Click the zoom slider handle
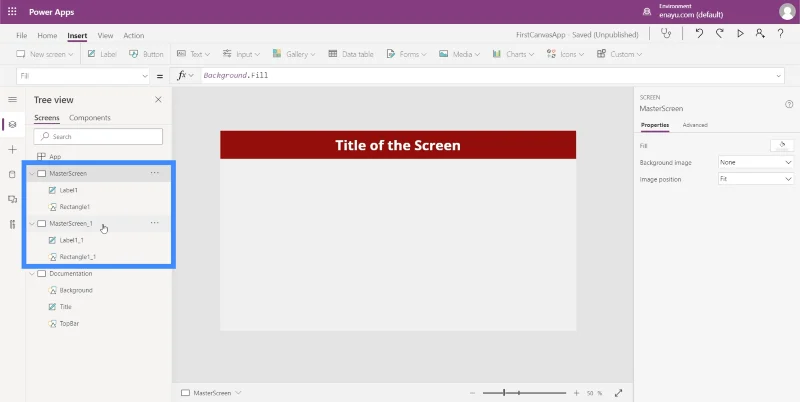This screenshot has height=402, width=800. pos(504,393)
